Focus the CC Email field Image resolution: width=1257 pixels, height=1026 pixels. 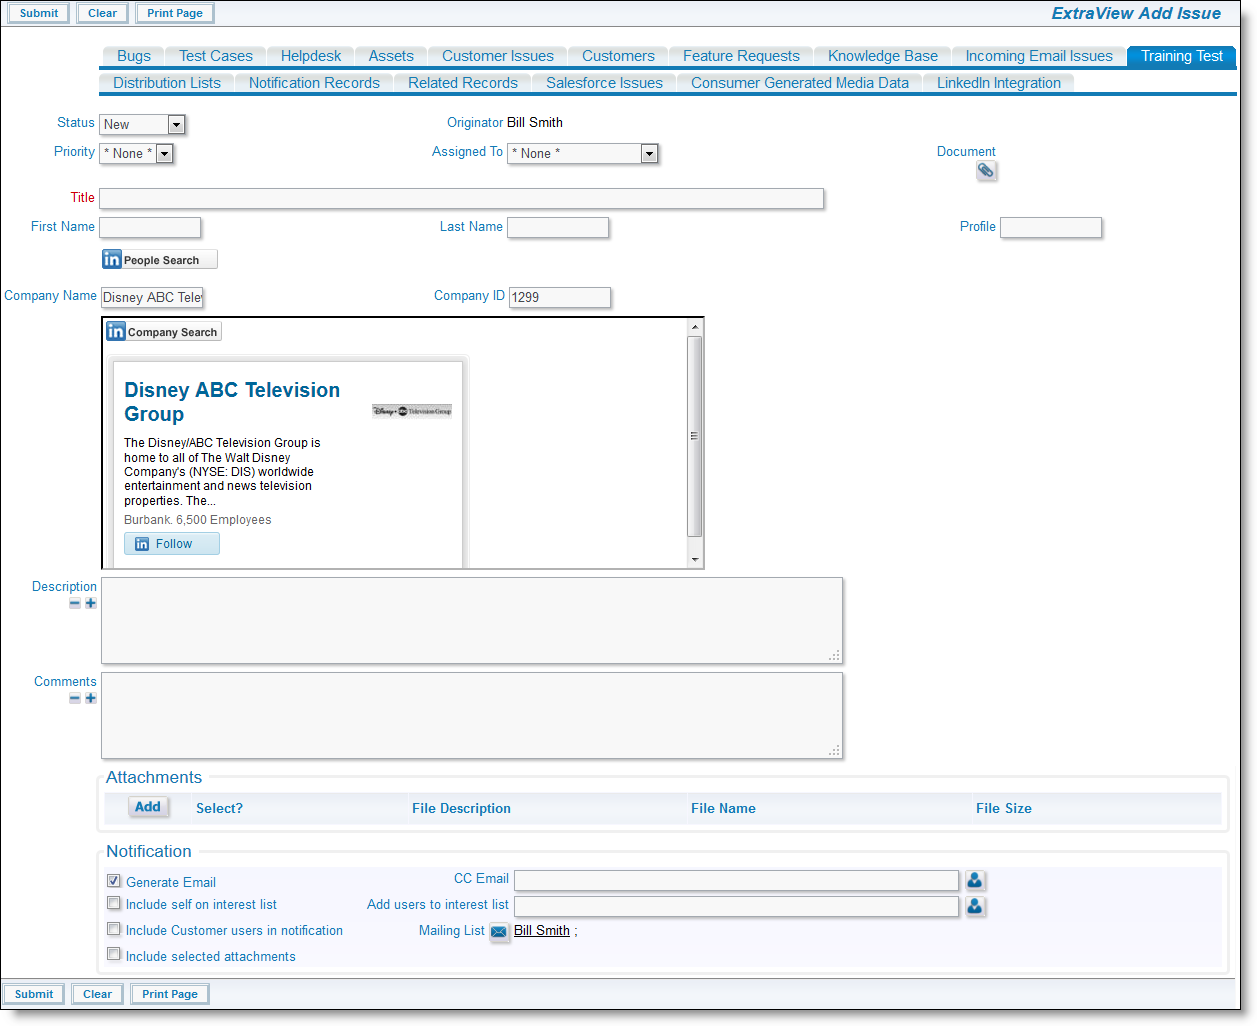(x=736, y=880)
